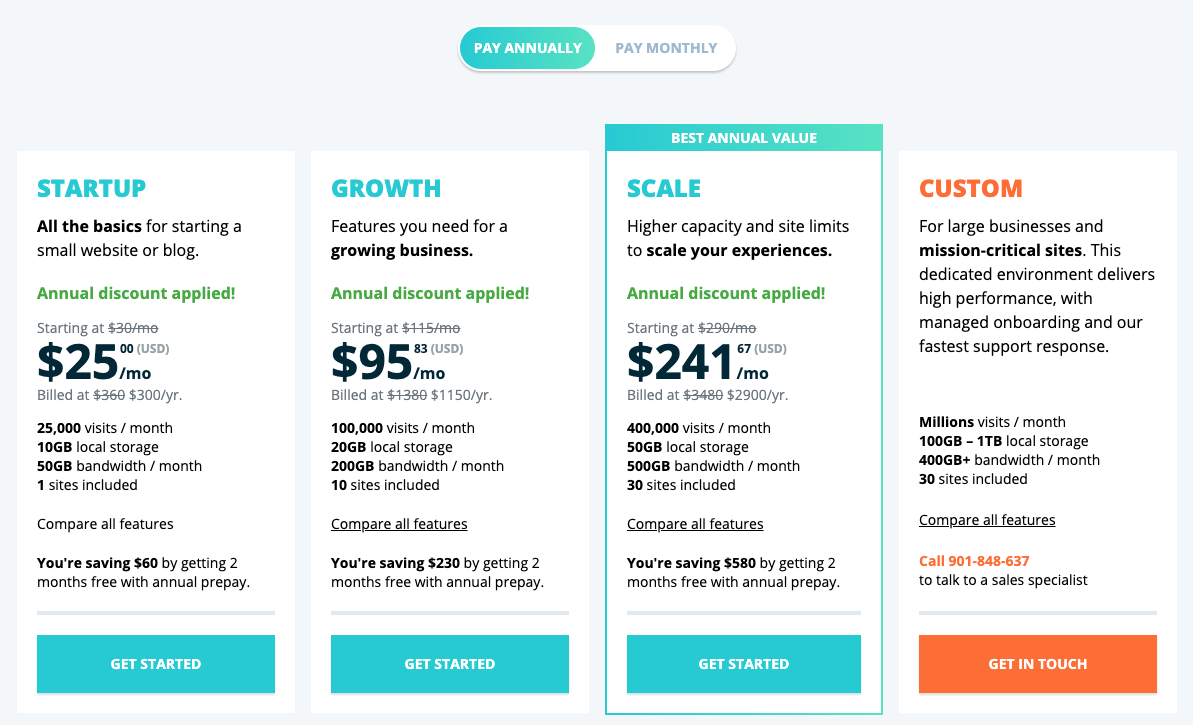Open Compare all features in Custom plan

pos(987,520)
